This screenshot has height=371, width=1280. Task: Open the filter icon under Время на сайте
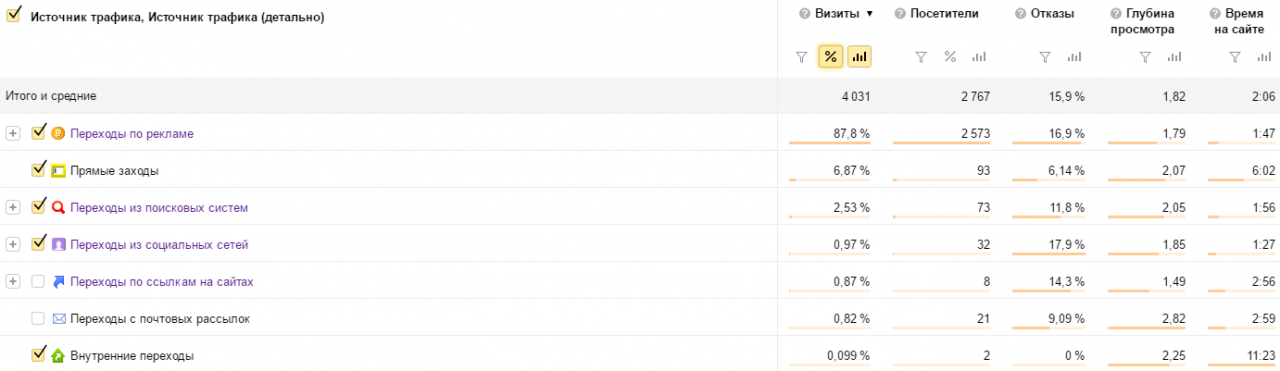[x=1235, y=57]
